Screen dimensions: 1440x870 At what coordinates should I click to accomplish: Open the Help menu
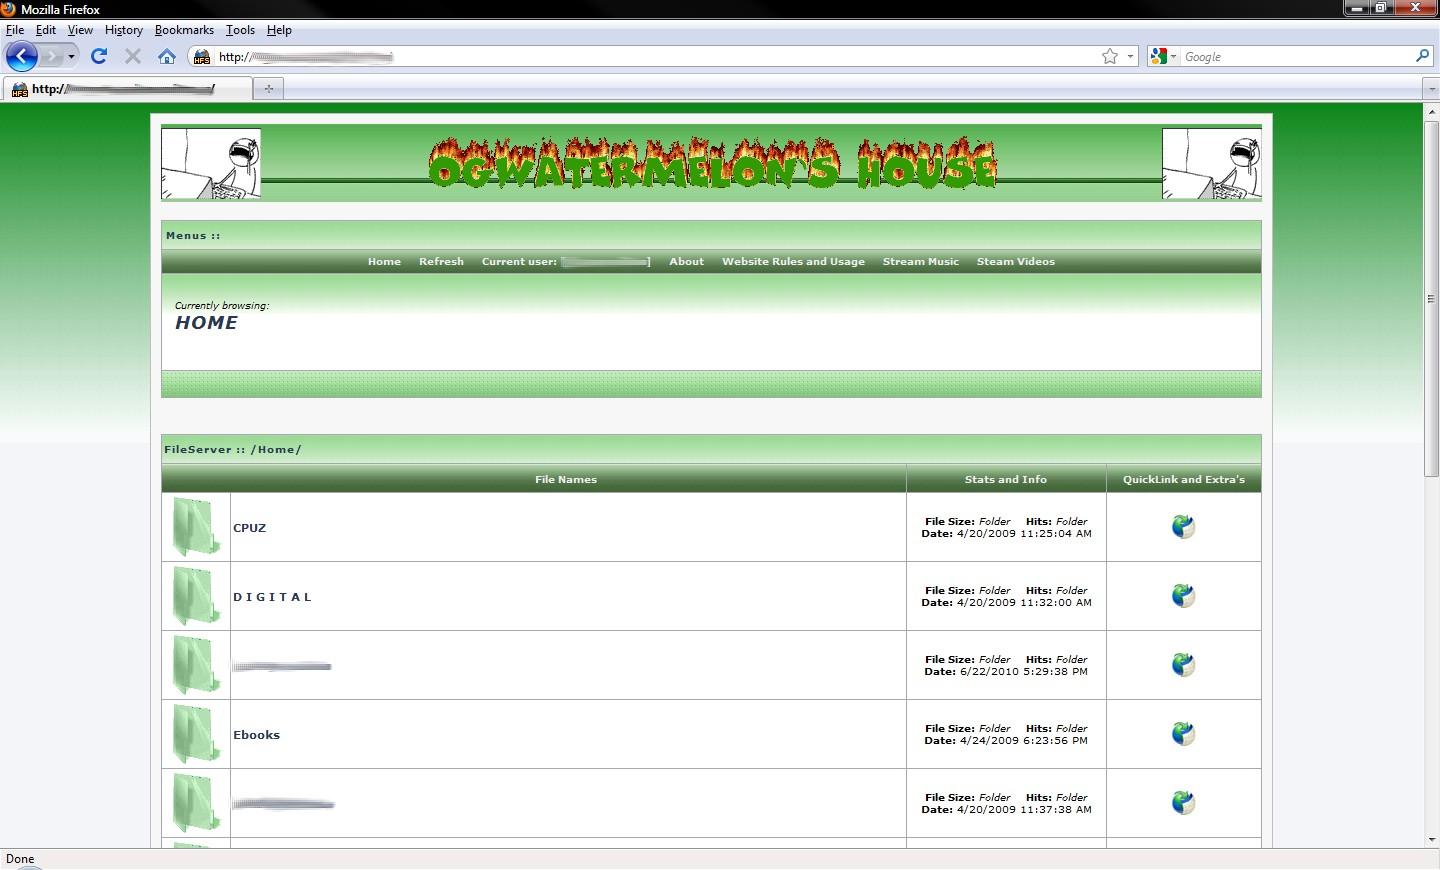coord(279,30)
